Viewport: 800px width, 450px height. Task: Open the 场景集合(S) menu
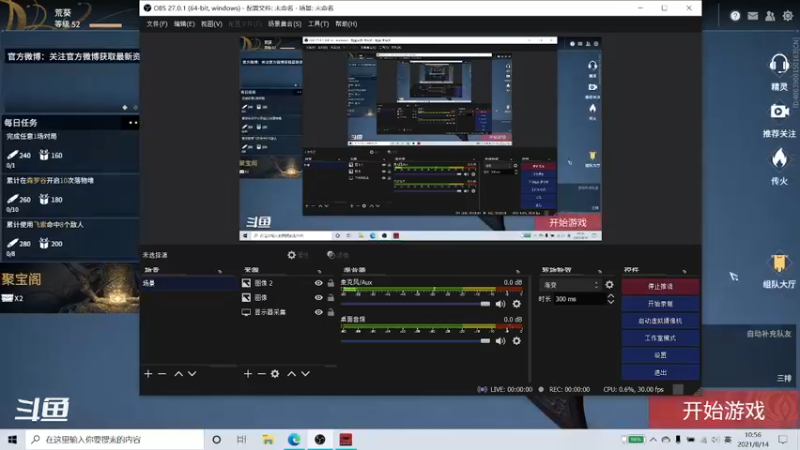[284, 24]
